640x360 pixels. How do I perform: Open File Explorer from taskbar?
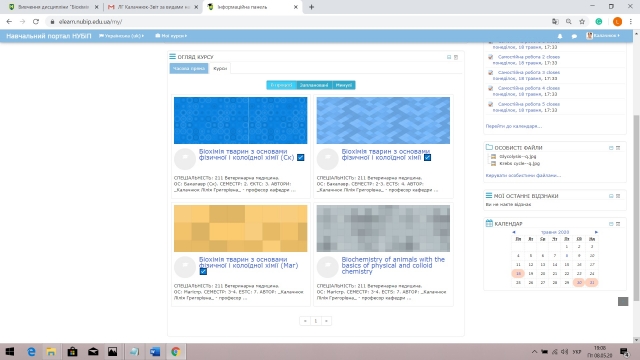[51, 351]
